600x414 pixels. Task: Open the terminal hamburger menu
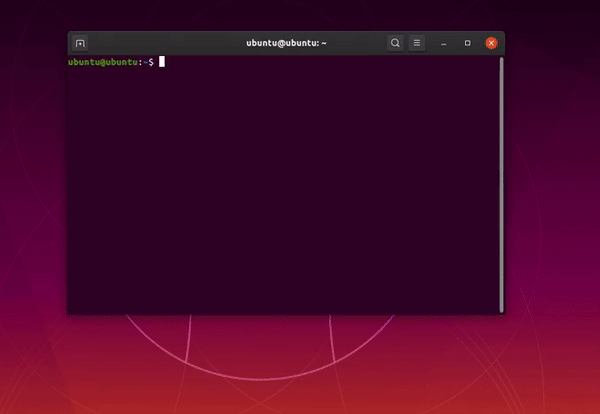pos(417,43)
